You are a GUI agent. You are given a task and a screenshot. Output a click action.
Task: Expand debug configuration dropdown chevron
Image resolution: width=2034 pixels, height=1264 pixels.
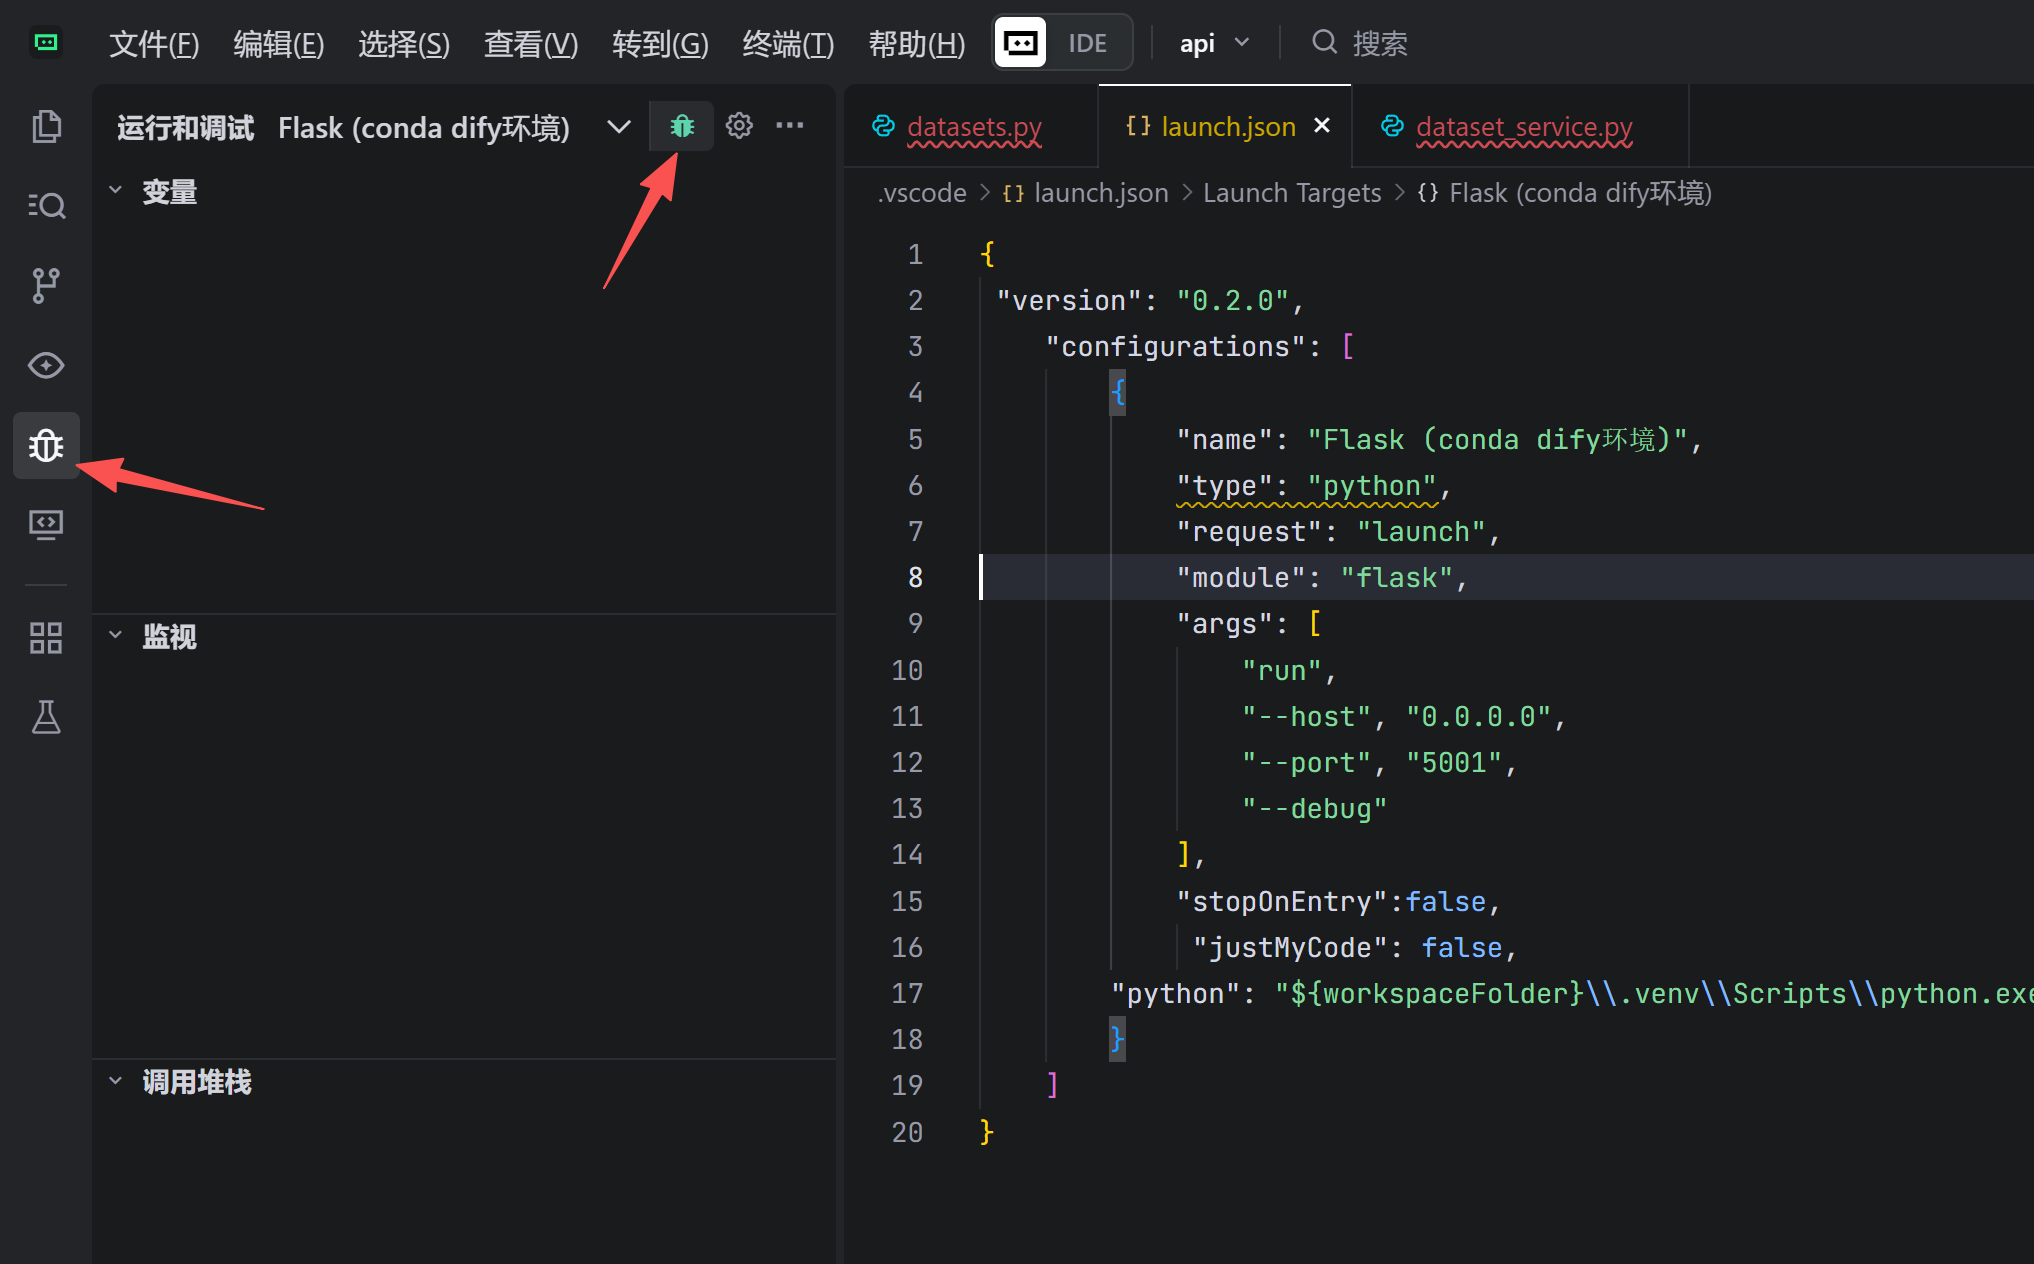(619, 127)
